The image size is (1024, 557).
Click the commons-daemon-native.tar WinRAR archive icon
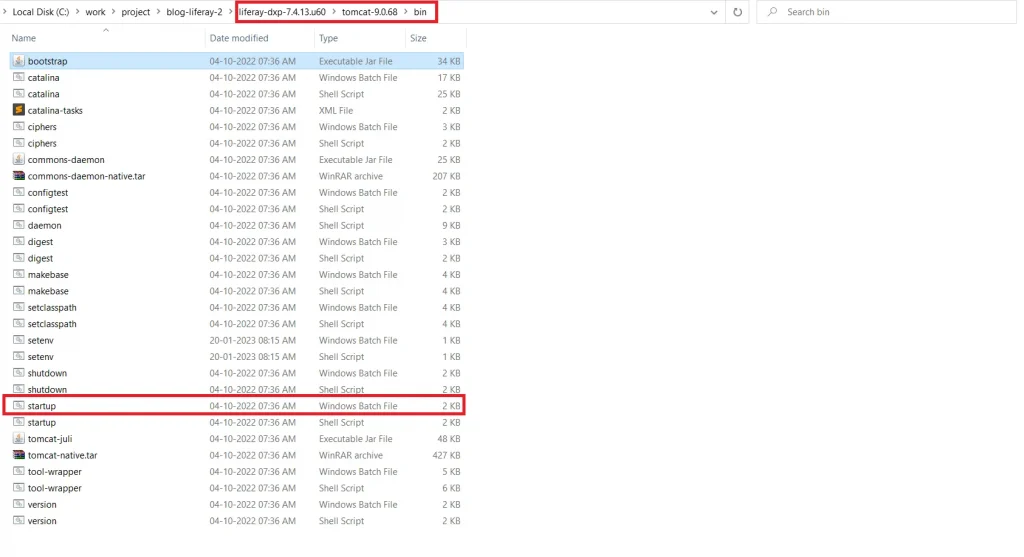coord(19,176)
